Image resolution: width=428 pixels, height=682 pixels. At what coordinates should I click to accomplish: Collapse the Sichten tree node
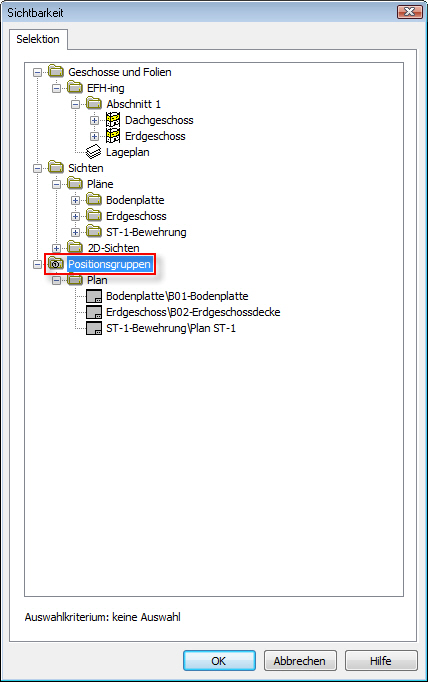37,168
